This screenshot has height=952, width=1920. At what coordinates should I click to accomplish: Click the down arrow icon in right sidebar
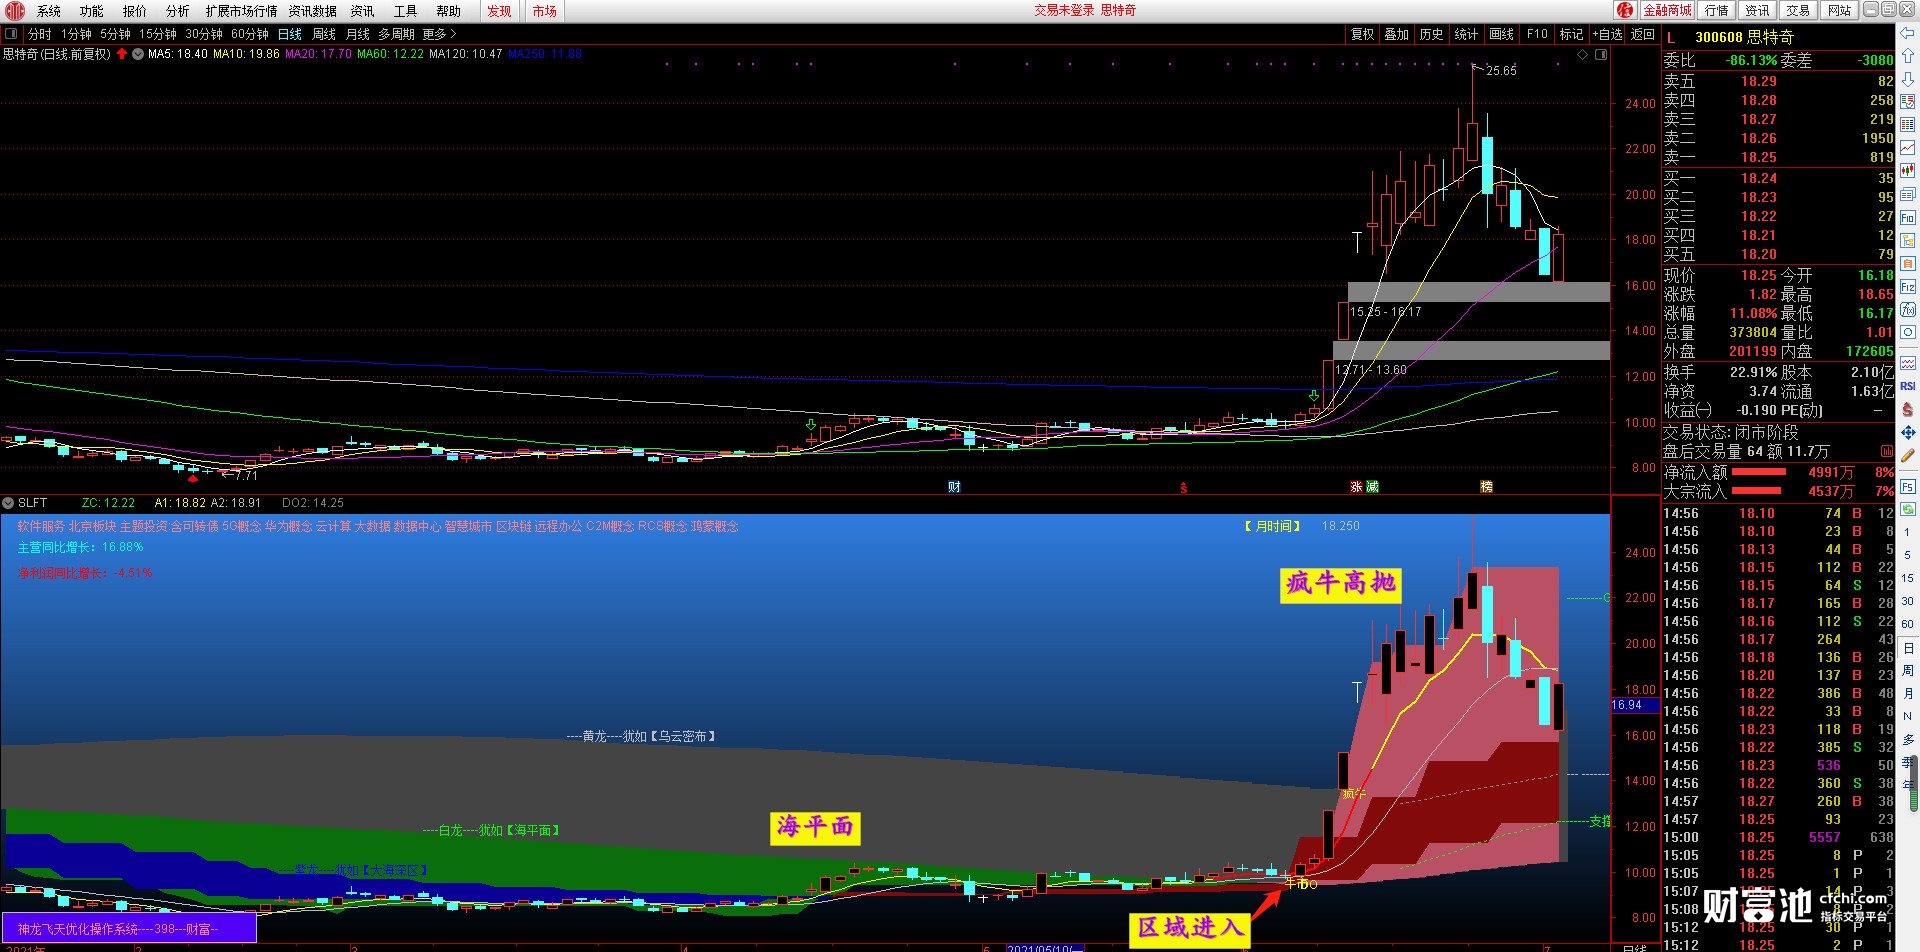1908,79
